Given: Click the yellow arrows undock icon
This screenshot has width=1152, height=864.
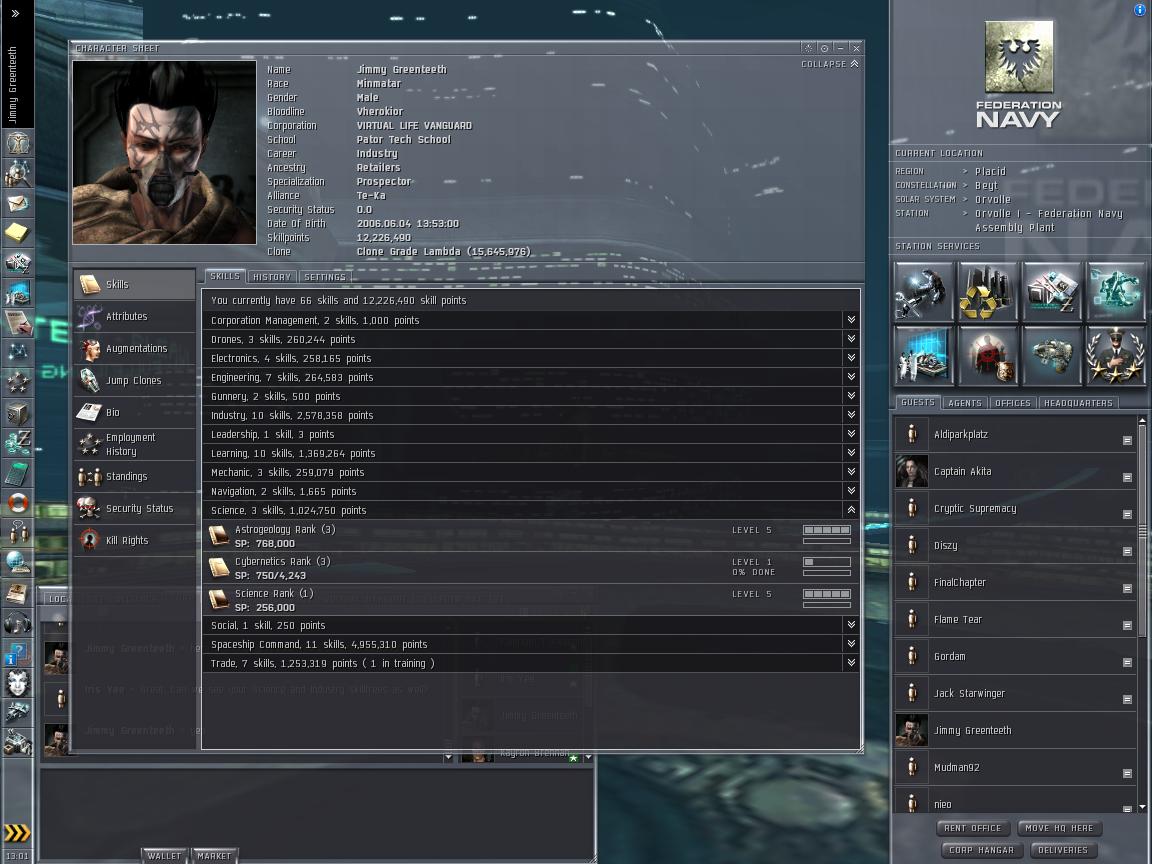Looking at the screenshot, I should coord(17,832).
